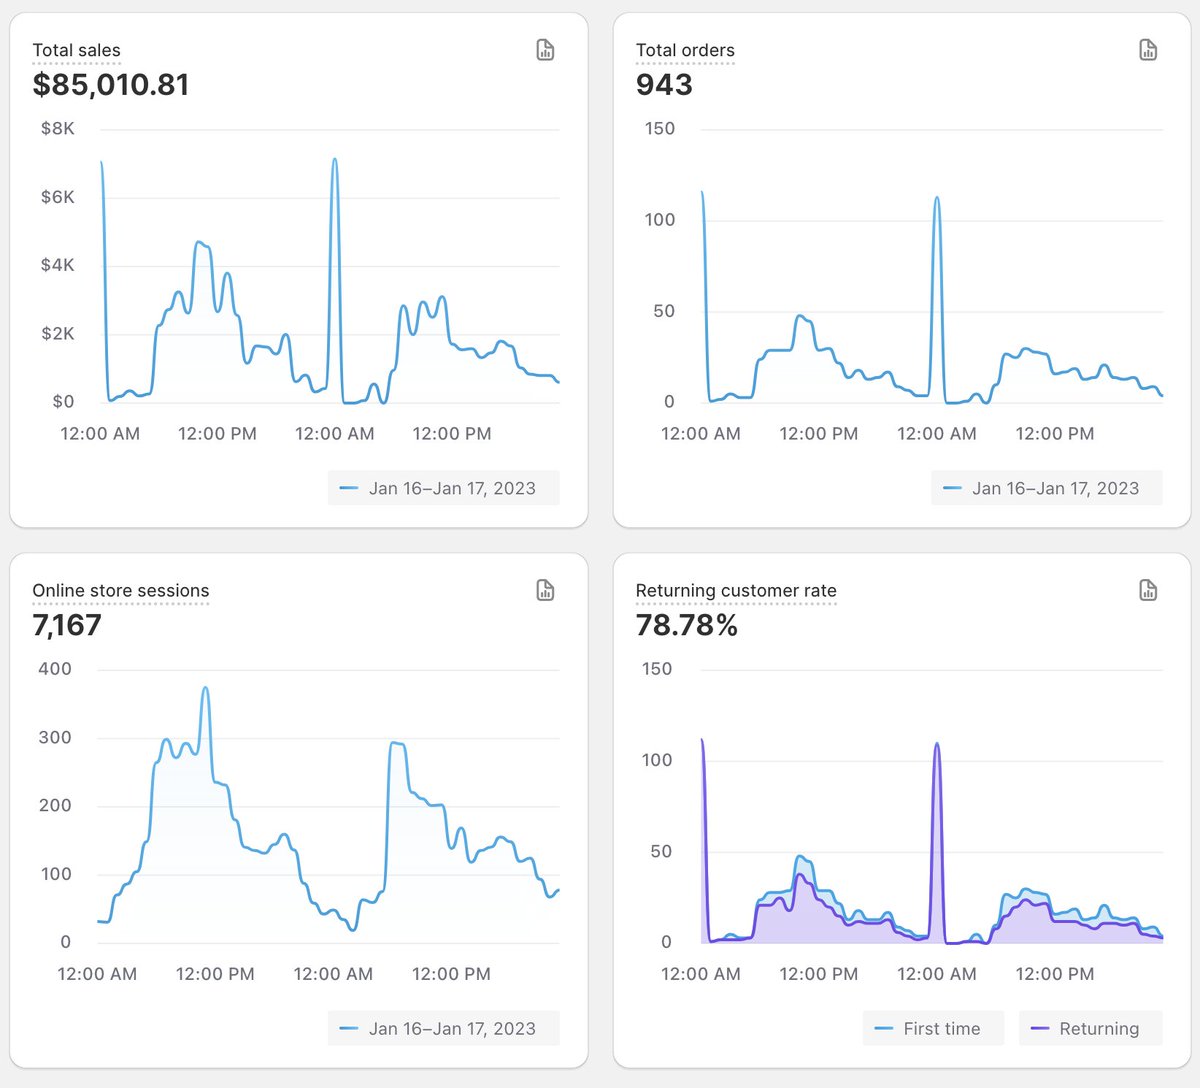This screenshot has height=1088, width=1200.
Task: Select the 7,167 sessions value
Action: (x=67, y=625)
